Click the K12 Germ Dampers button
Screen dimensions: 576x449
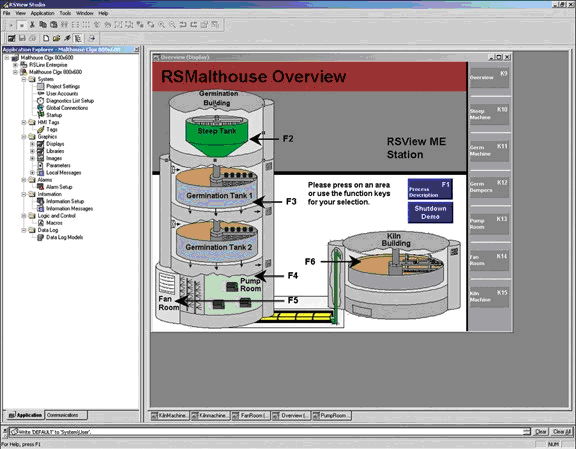pyautogui.click(x=489, y=187)
